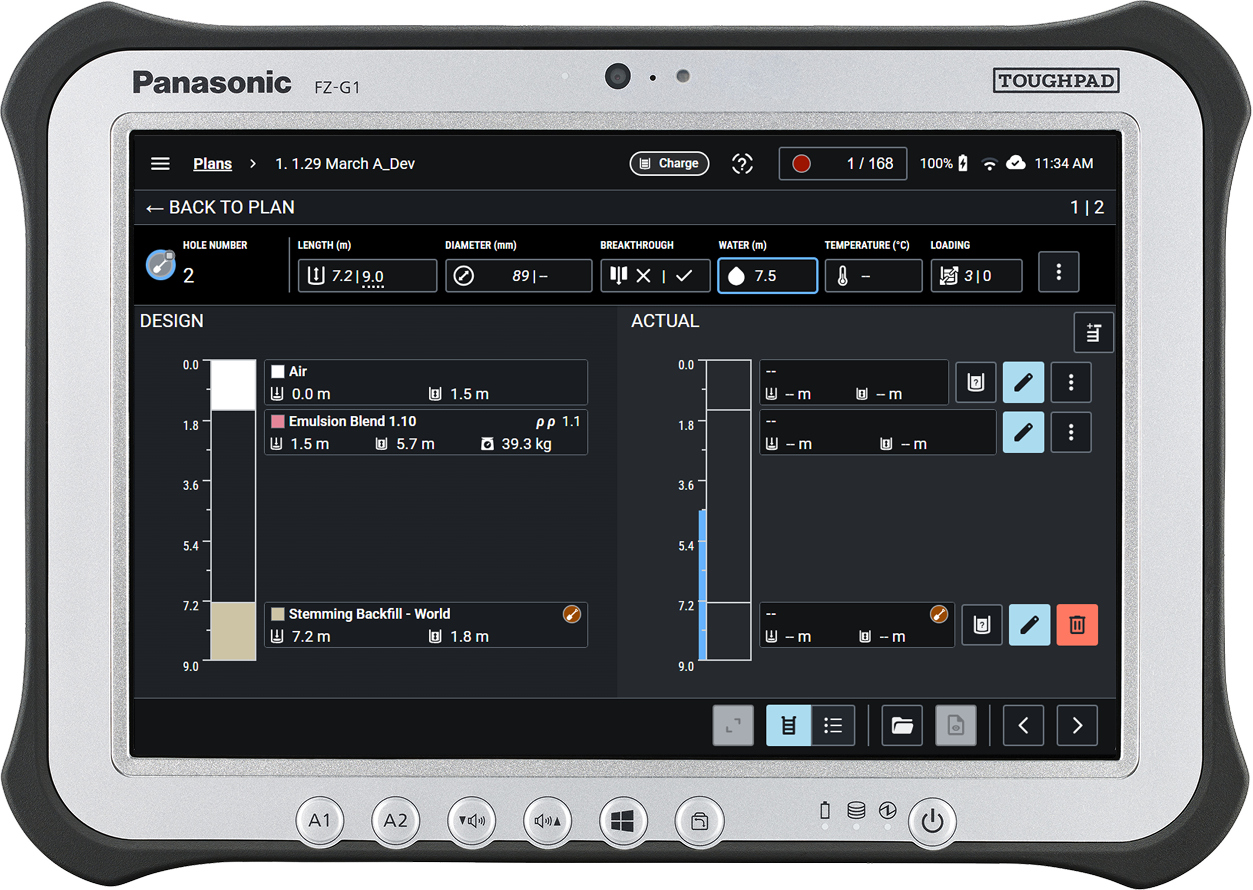1253x890 pixels.
Task: Click the white Air color swatch
Action: pyautogui.click(x=278, y=372)
